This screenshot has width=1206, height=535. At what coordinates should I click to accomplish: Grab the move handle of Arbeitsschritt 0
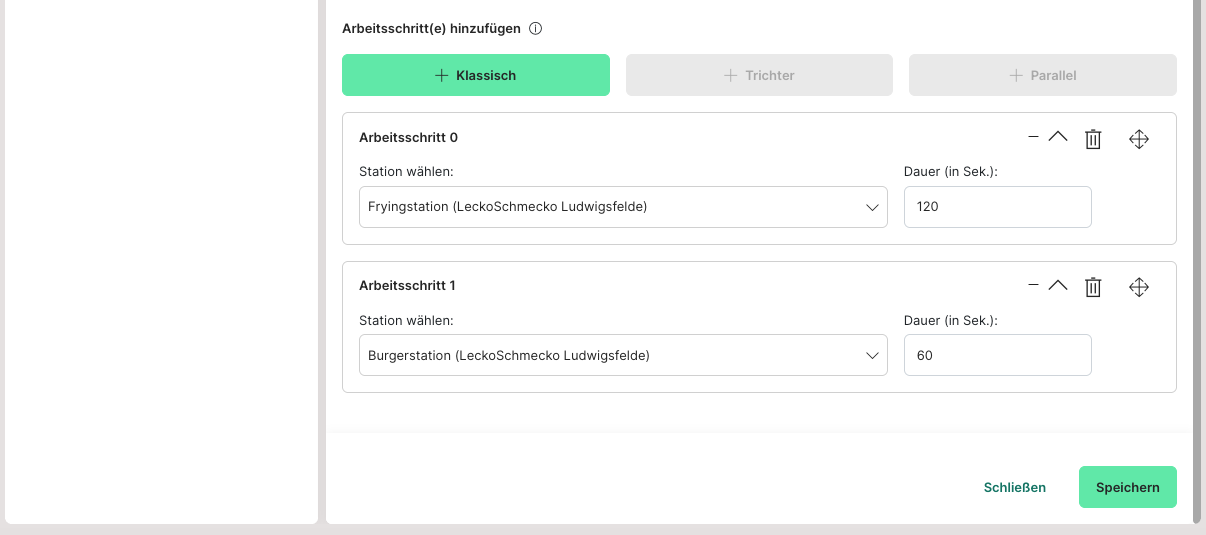[x=1138, y=140]
